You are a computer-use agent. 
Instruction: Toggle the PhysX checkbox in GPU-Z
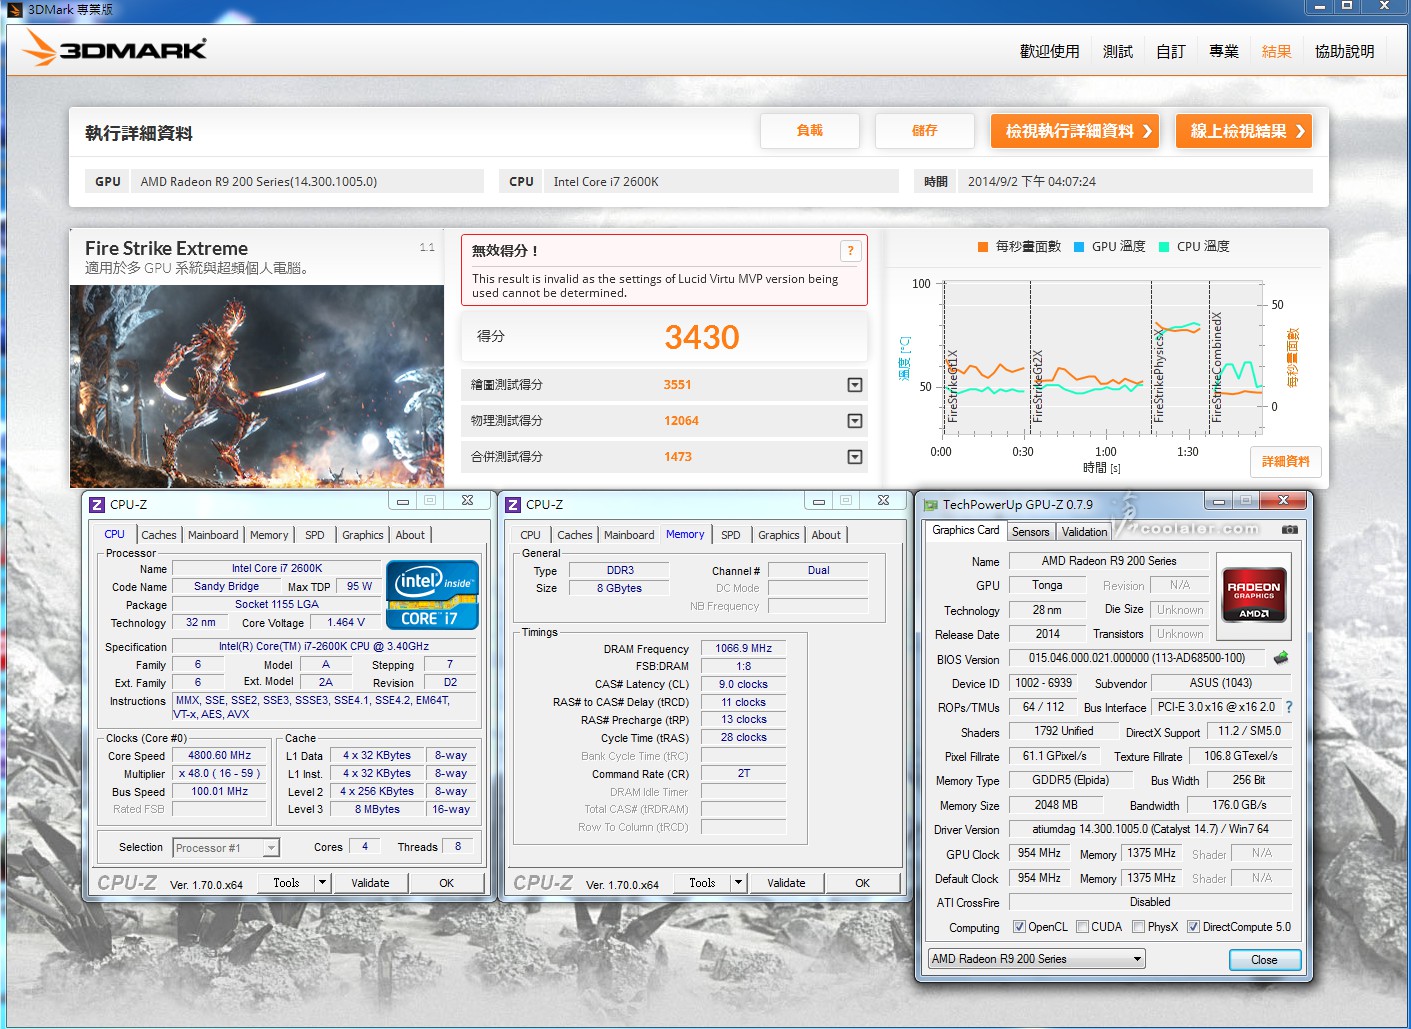pyautogui.click(x=1138, y=927)
